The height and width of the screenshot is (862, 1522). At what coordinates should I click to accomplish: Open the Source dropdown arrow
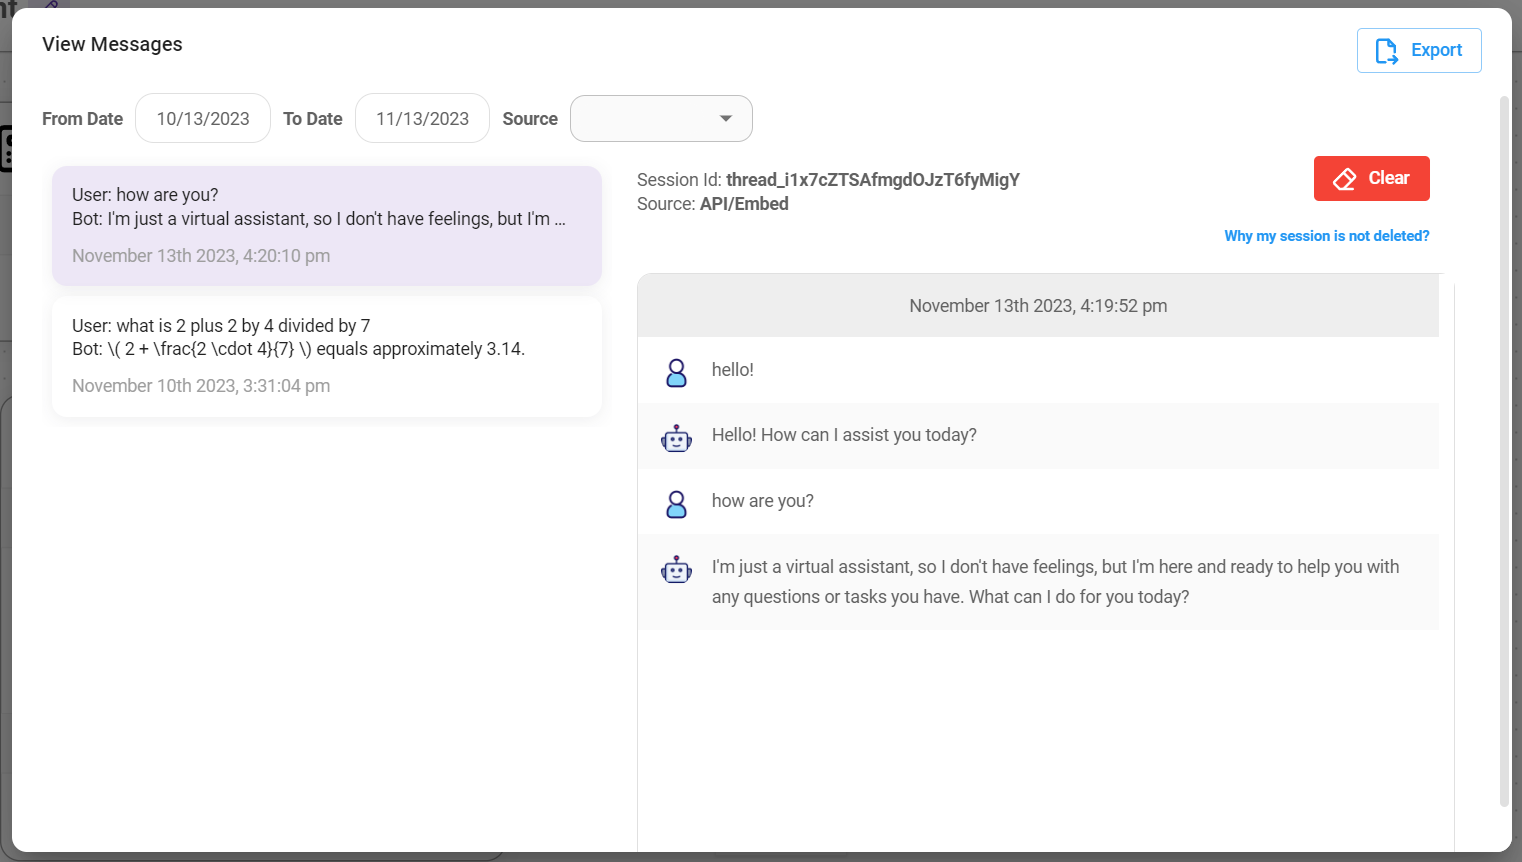click(726, 119)
